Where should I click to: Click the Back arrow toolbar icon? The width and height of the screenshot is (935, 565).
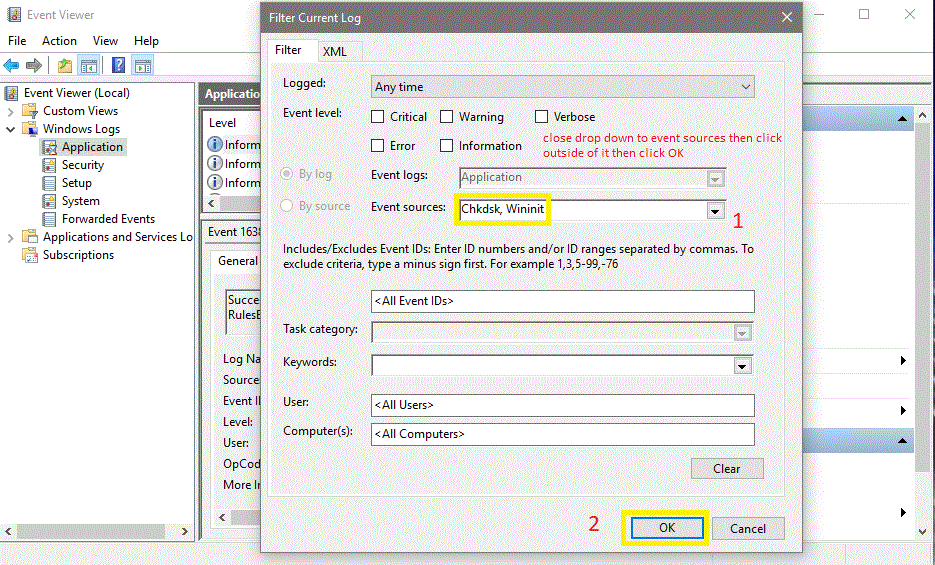(11, 65)
